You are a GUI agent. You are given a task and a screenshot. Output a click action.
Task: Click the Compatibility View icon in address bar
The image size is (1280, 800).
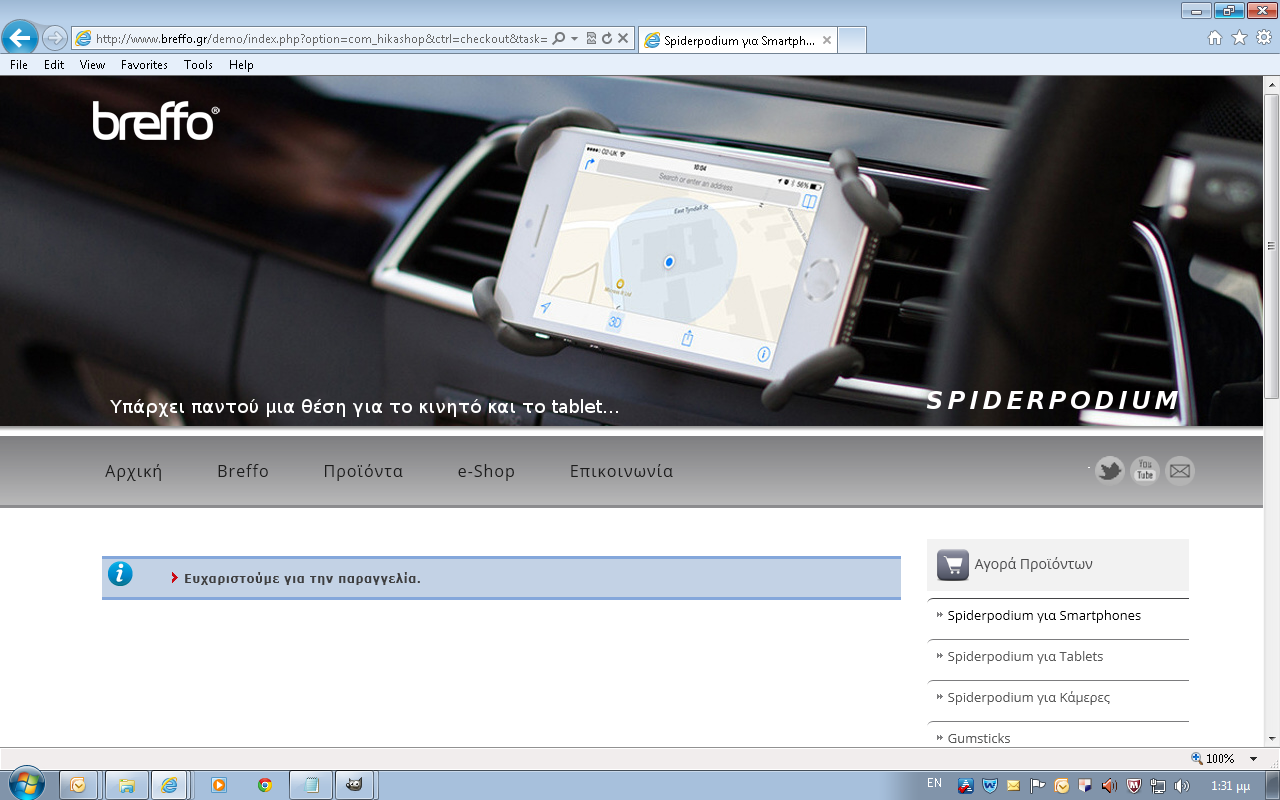[x=591, y=38]
